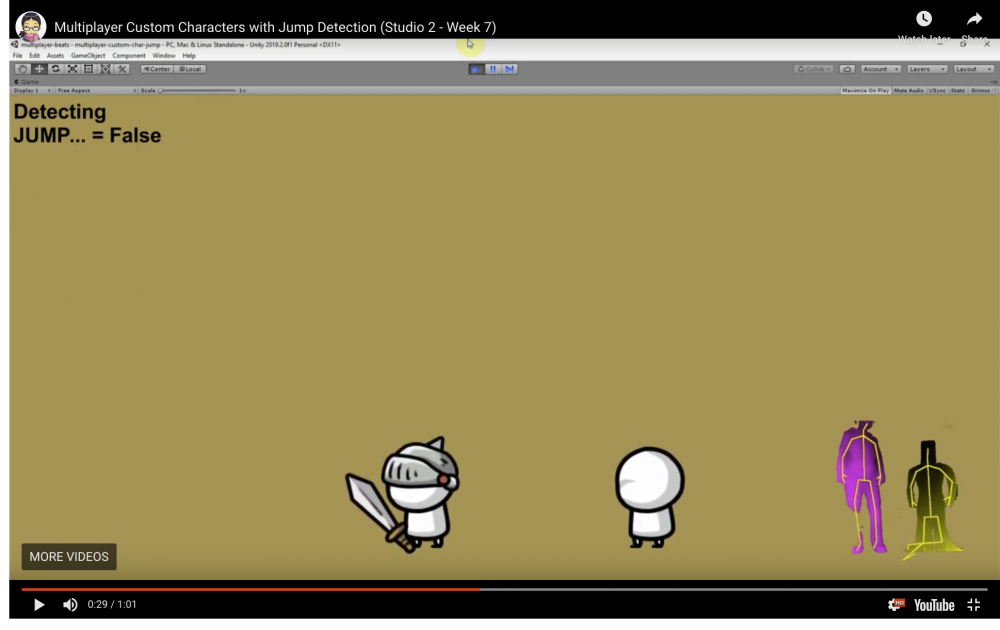Toggle VSync in Game view
This screenshot has height=630, width=1000.
pyautogui.click(x=937, y=91)
